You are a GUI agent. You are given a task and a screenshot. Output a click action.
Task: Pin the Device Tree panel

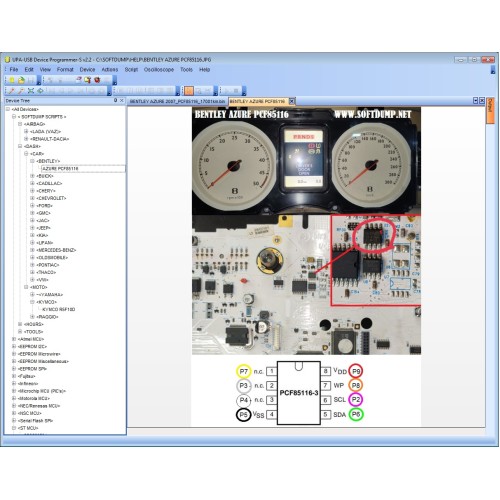click(x=115, y=100)
